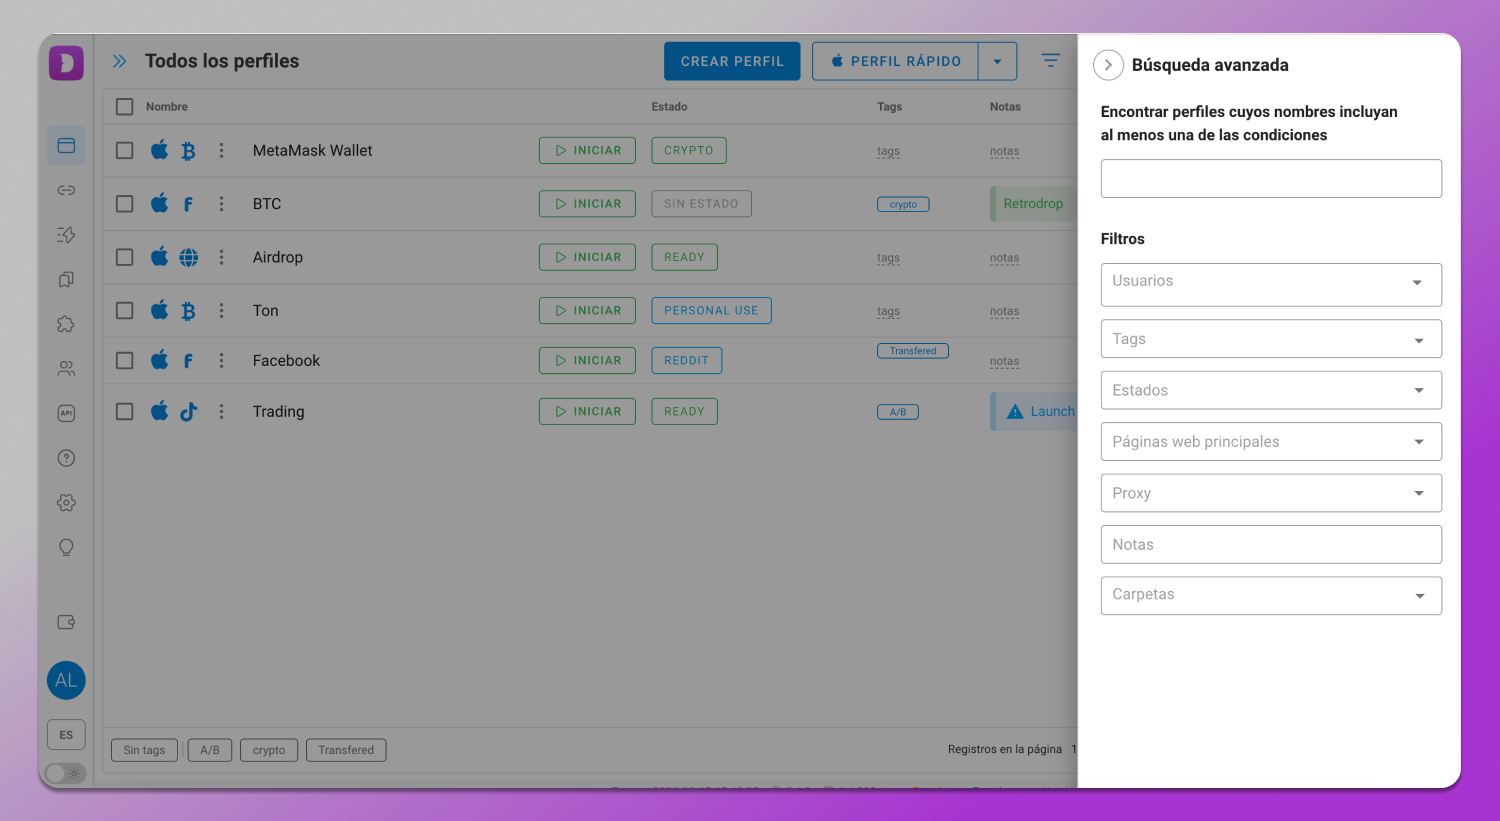1500x821 pixels.
Task: Select all profiles with header checkbox
Action: pos(125,107)
